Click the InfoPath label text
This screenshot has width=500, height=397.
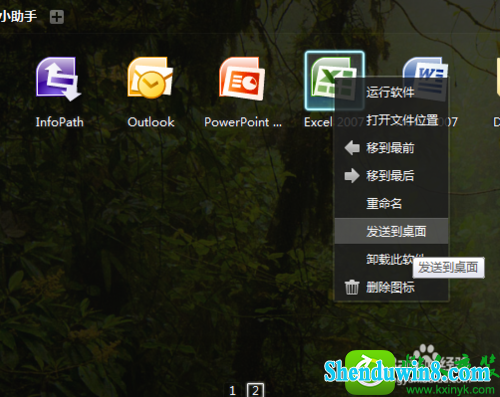tap(59, 122)
